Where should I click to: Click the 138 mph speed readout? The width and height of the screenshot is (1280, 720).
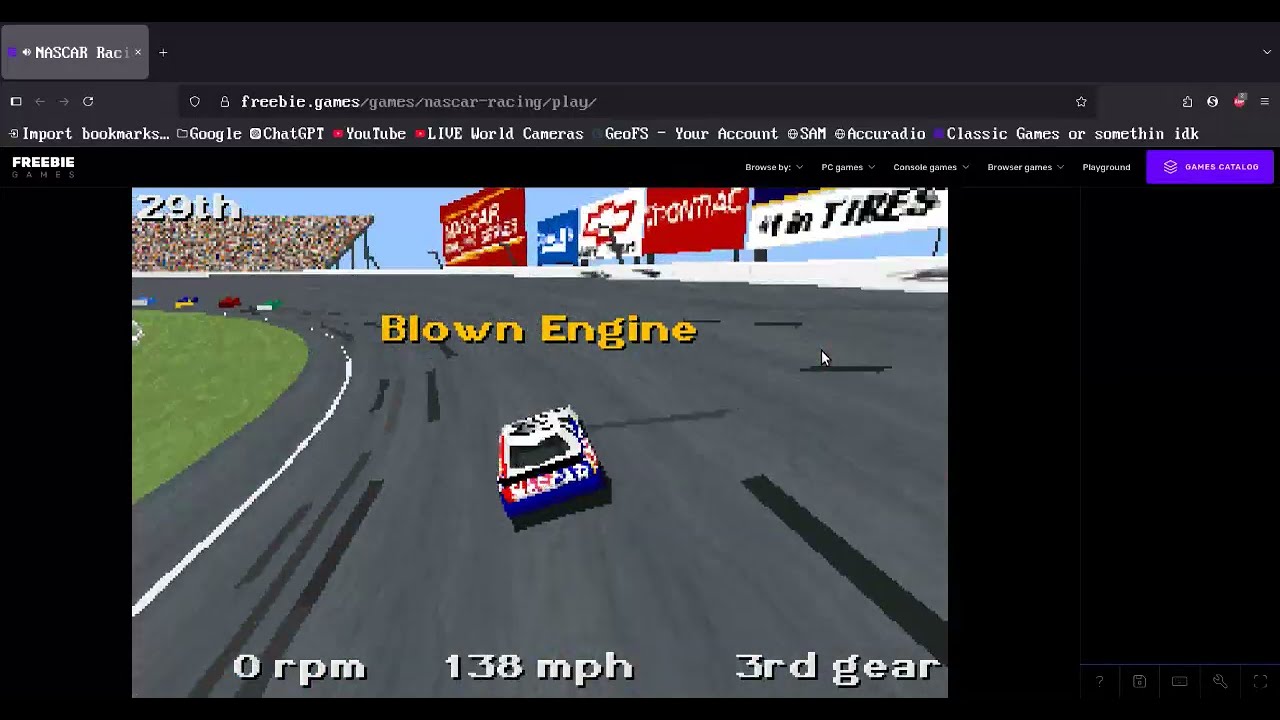coord(538,667)
